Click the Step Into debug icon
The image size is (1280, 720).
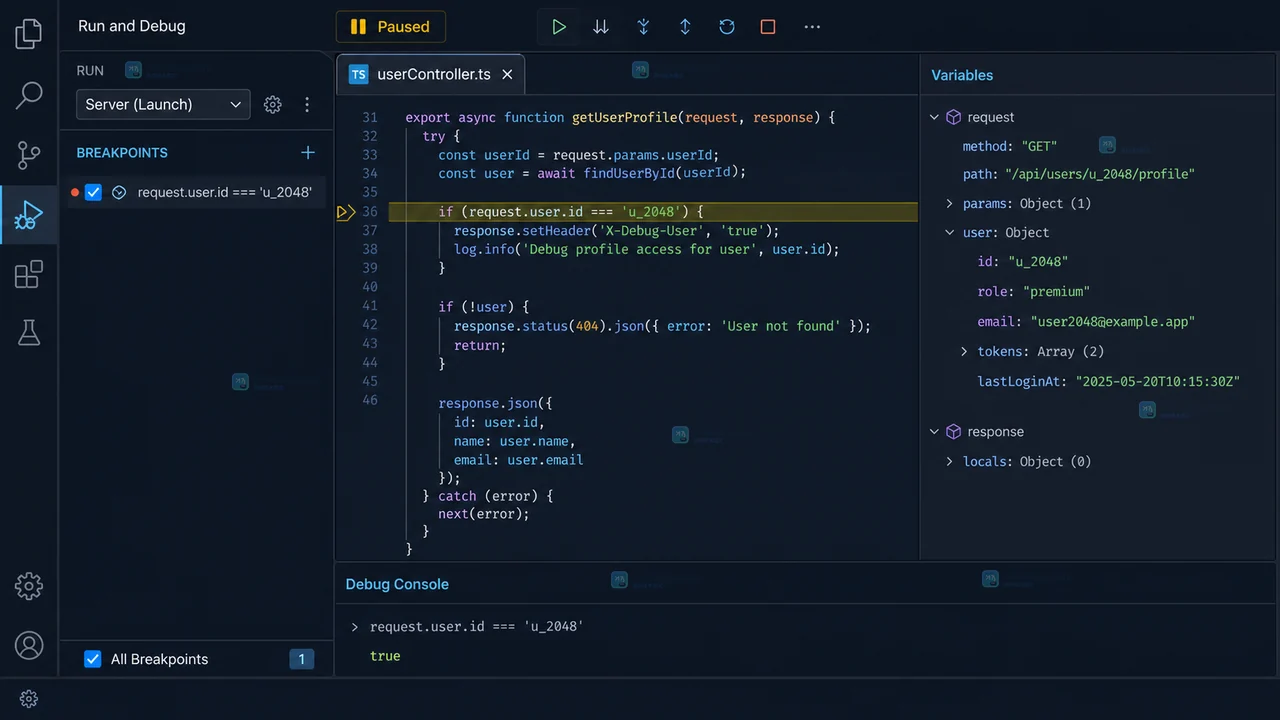coord(643,27)
